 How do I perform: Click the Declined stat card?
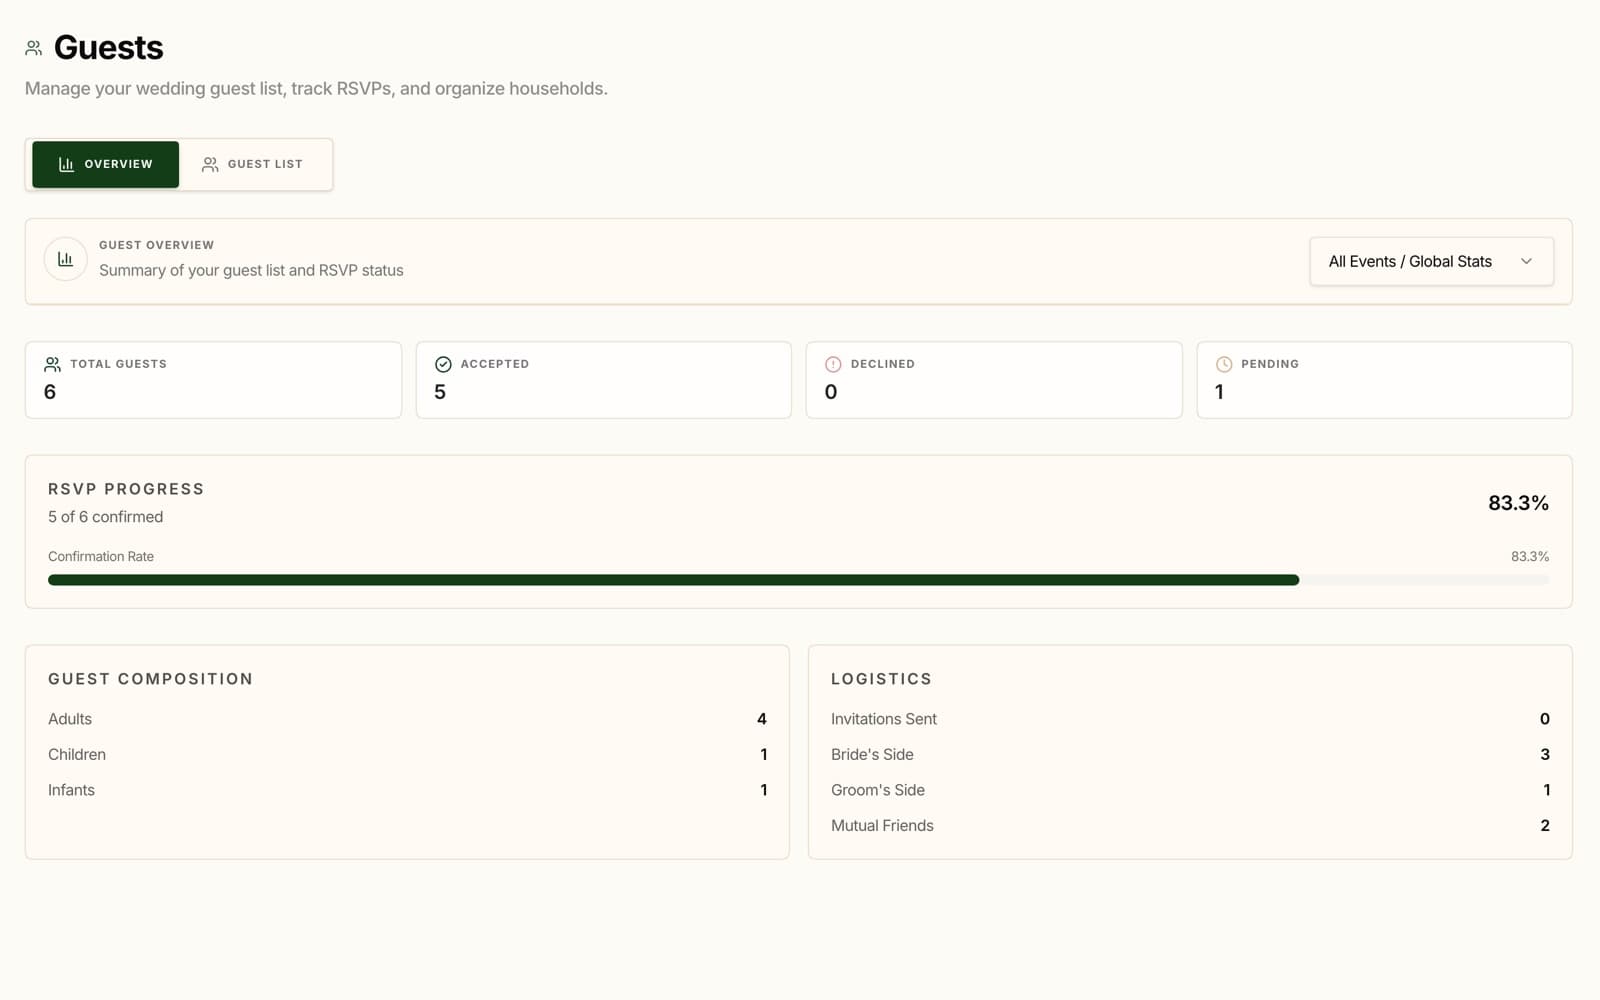(x=994, y=380)
